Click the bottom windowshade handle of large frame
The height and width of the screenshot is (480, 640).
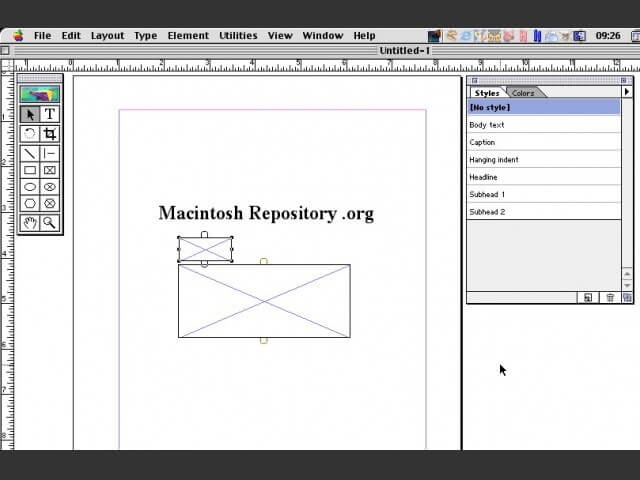point(264,340)
